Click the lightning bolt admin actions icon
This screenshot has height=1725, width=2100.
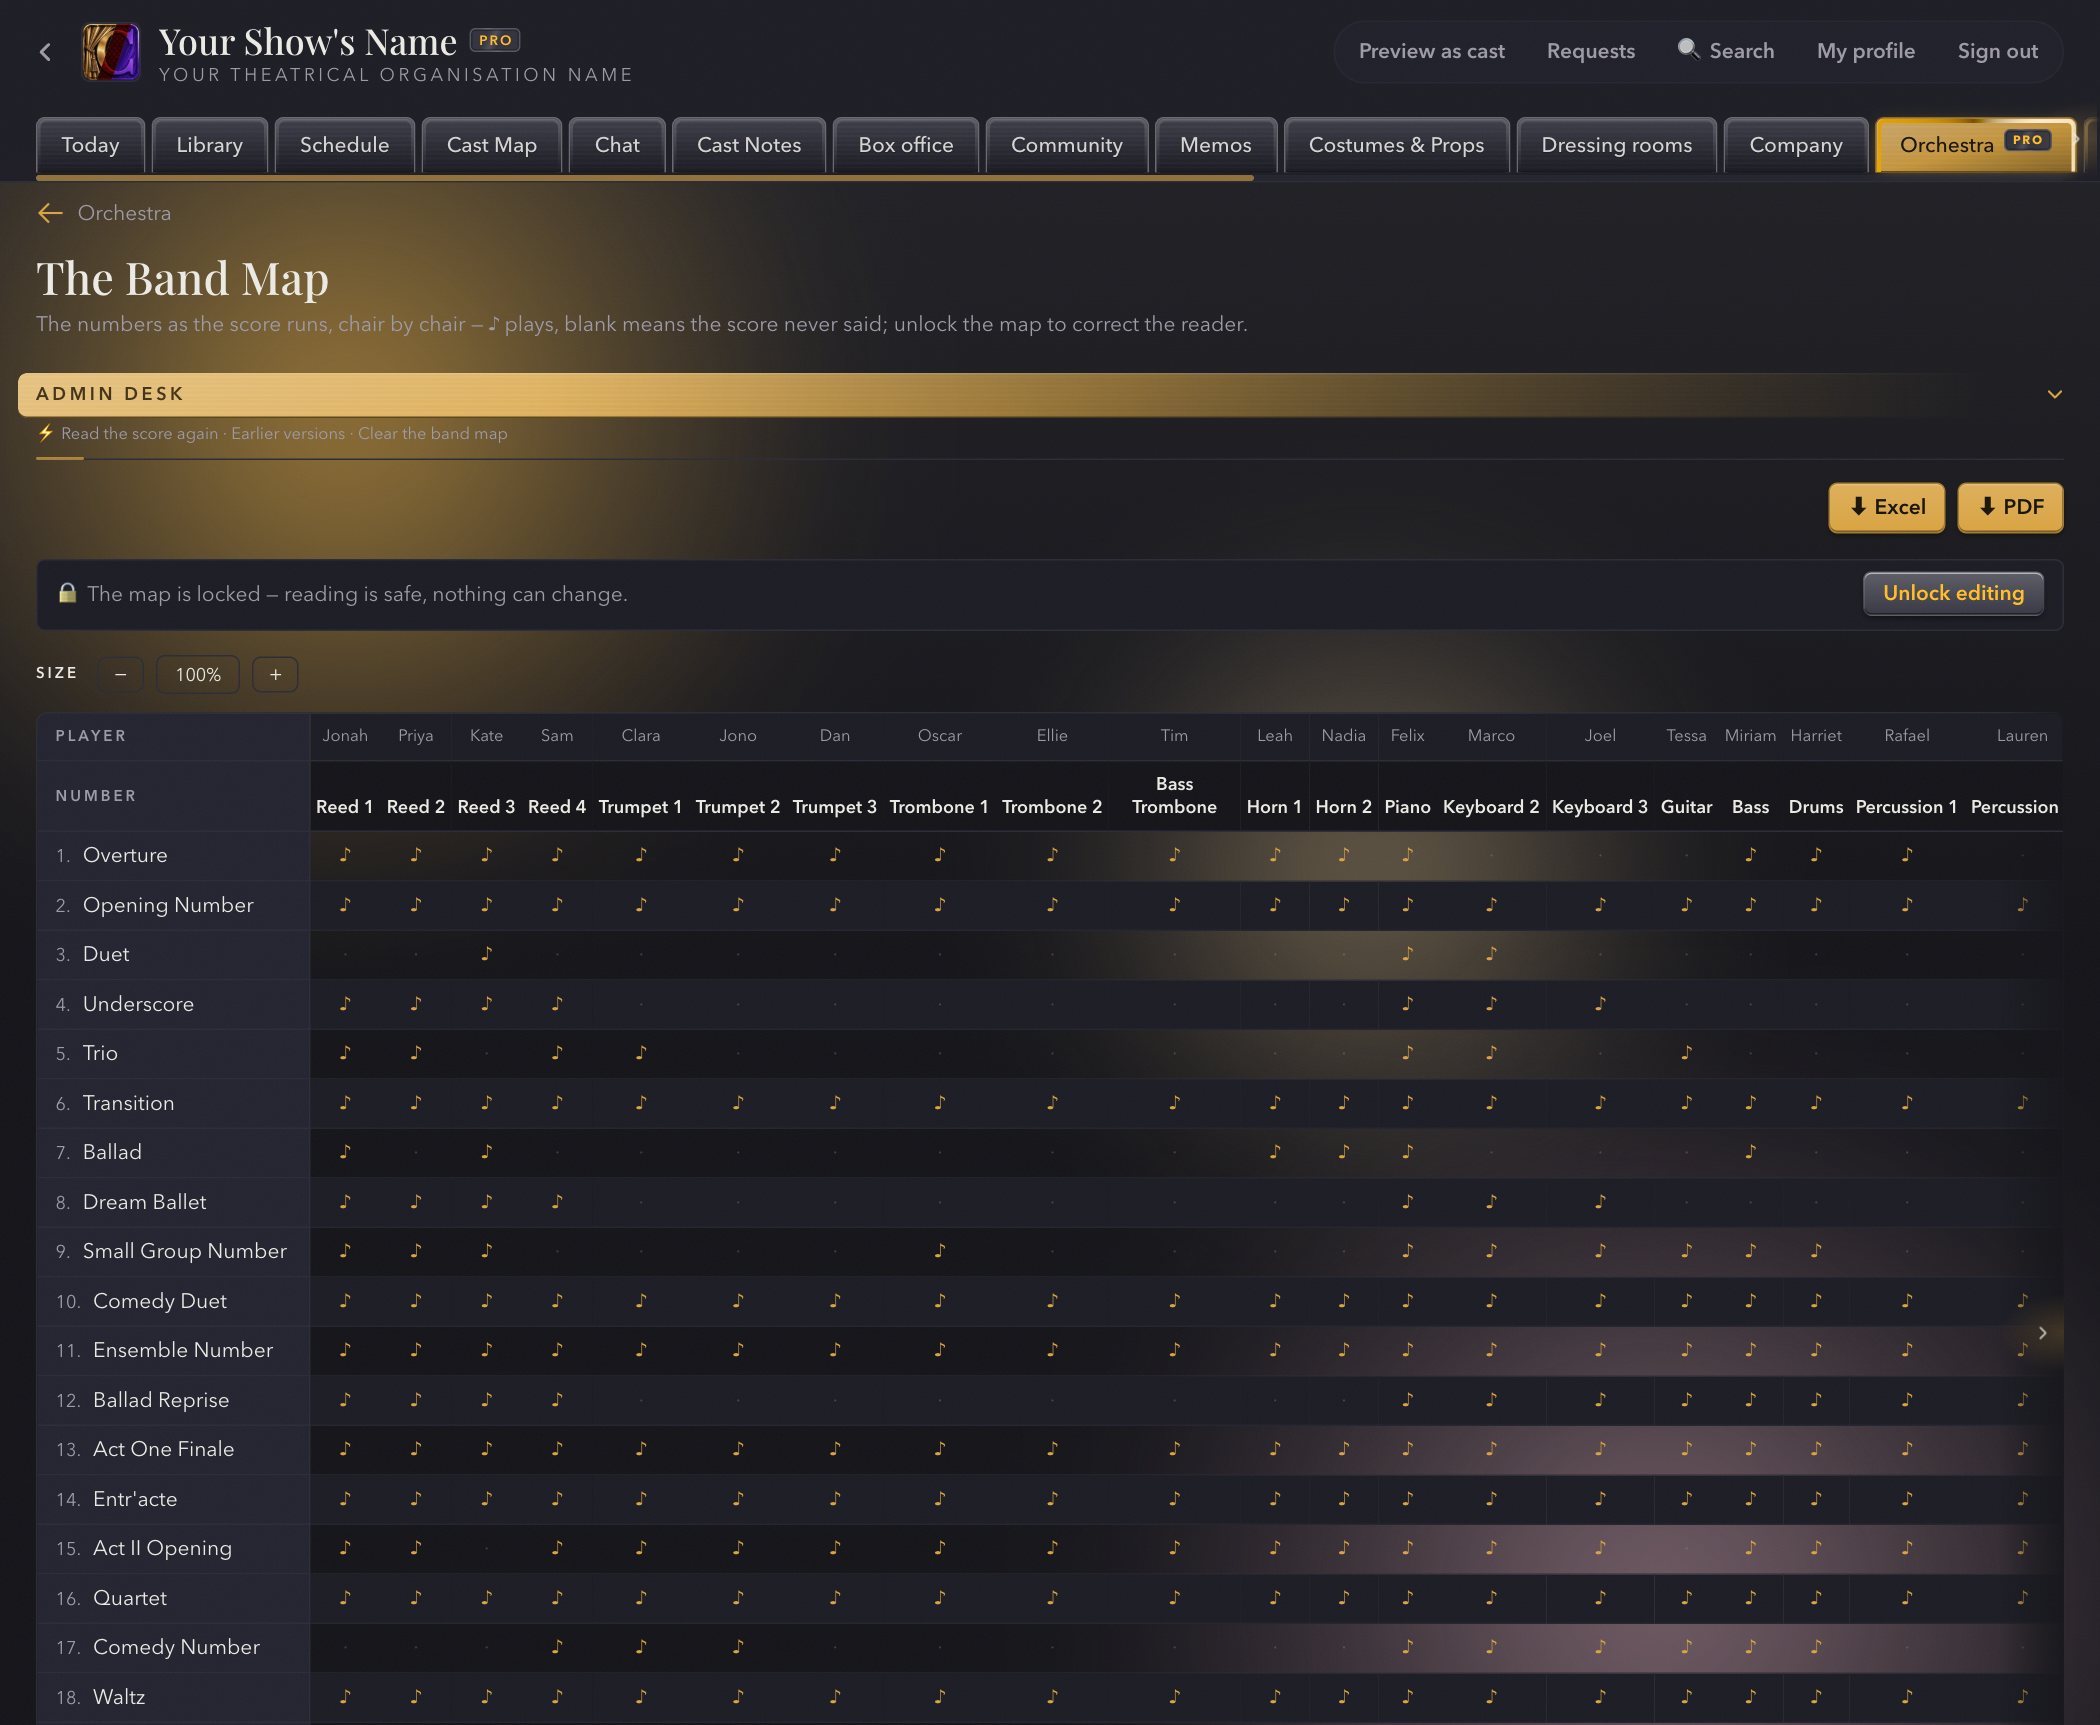coord(45,433)
